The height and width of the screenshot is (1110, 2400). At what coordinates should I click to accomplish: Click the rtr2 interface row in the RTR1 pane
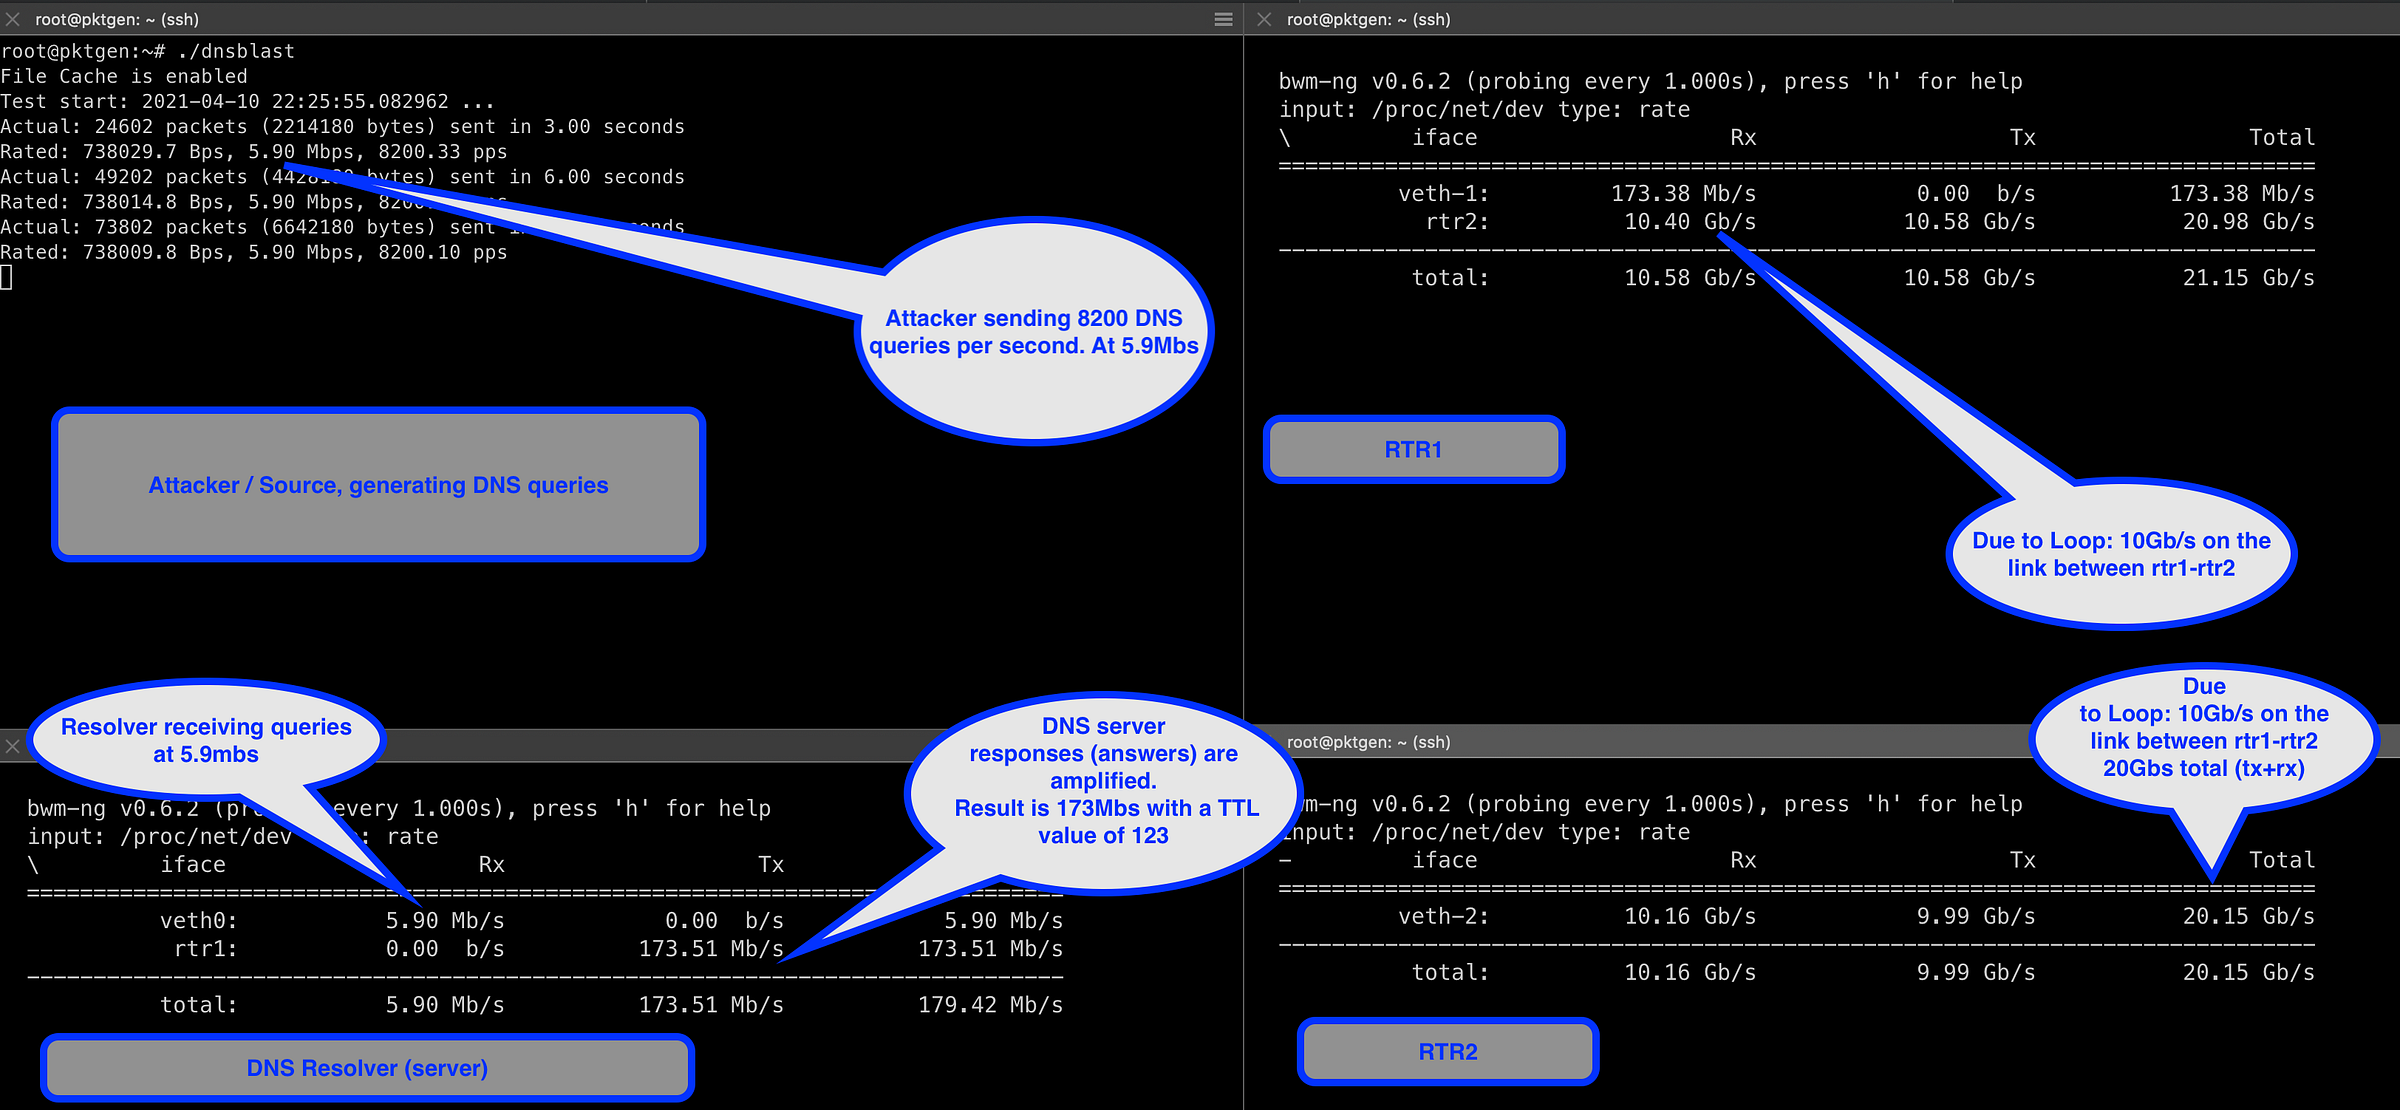click(1457, 222)
